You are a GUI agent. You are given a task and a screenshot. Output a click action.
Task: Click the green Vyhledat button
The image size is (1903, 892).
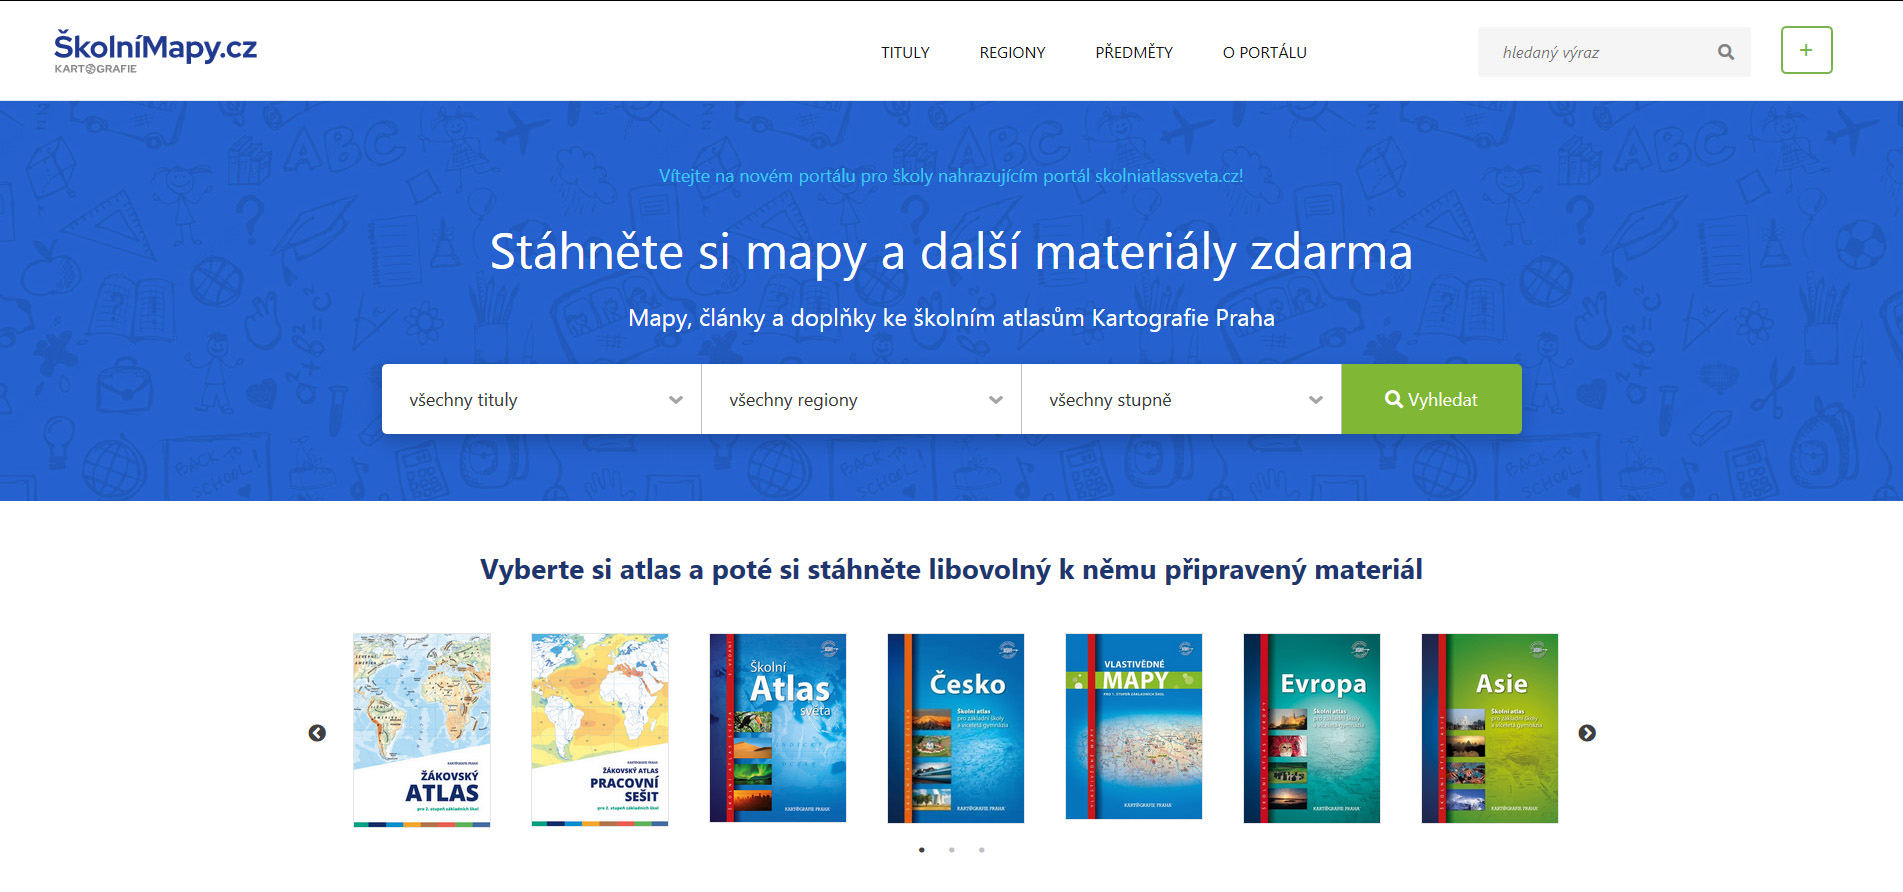(x=1431, y=399)
